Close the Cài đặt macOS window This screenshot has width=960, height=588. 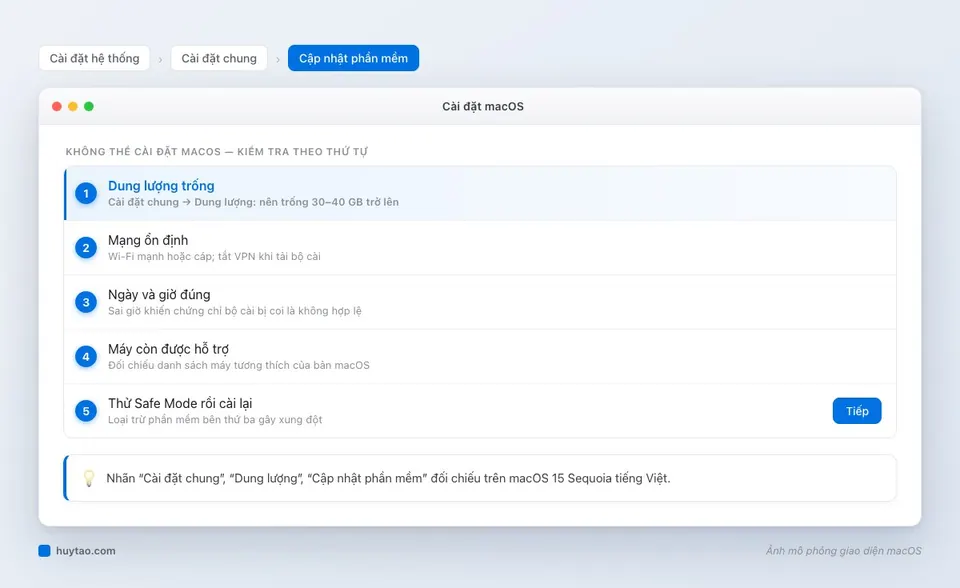[57, 107]
